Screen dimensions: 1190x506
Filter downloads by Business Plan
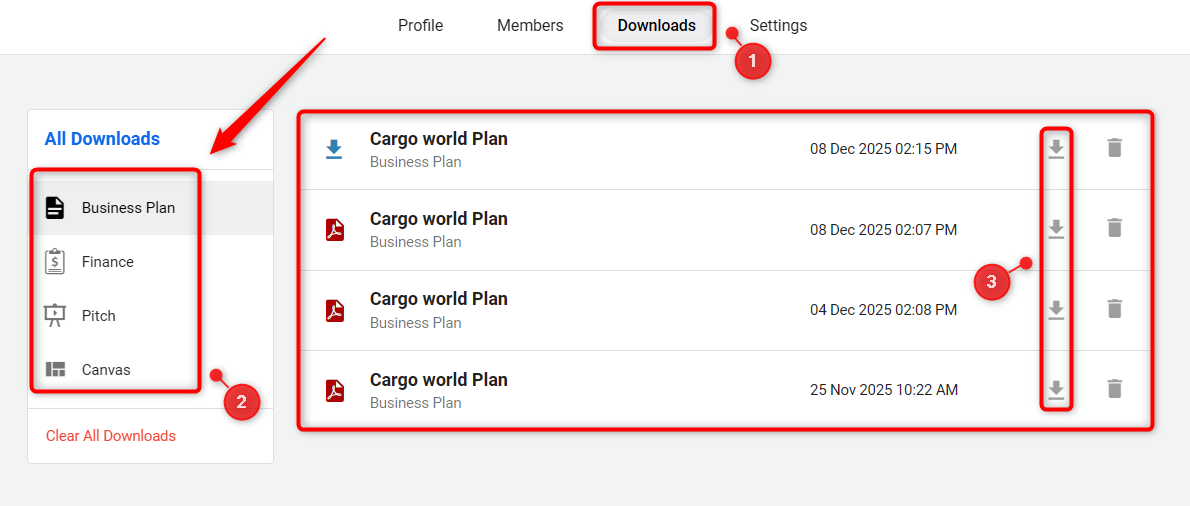click(128, 208)
